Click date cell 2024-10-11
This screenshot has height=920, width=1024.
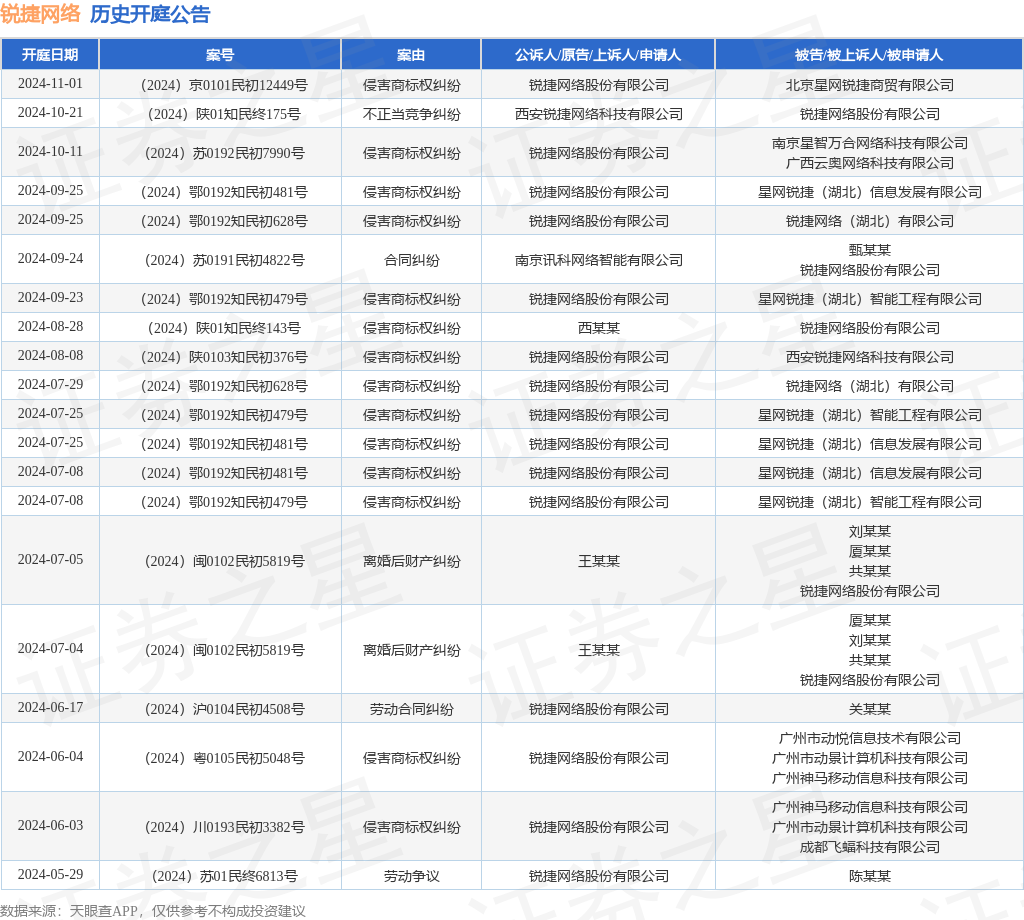(50, 151)
